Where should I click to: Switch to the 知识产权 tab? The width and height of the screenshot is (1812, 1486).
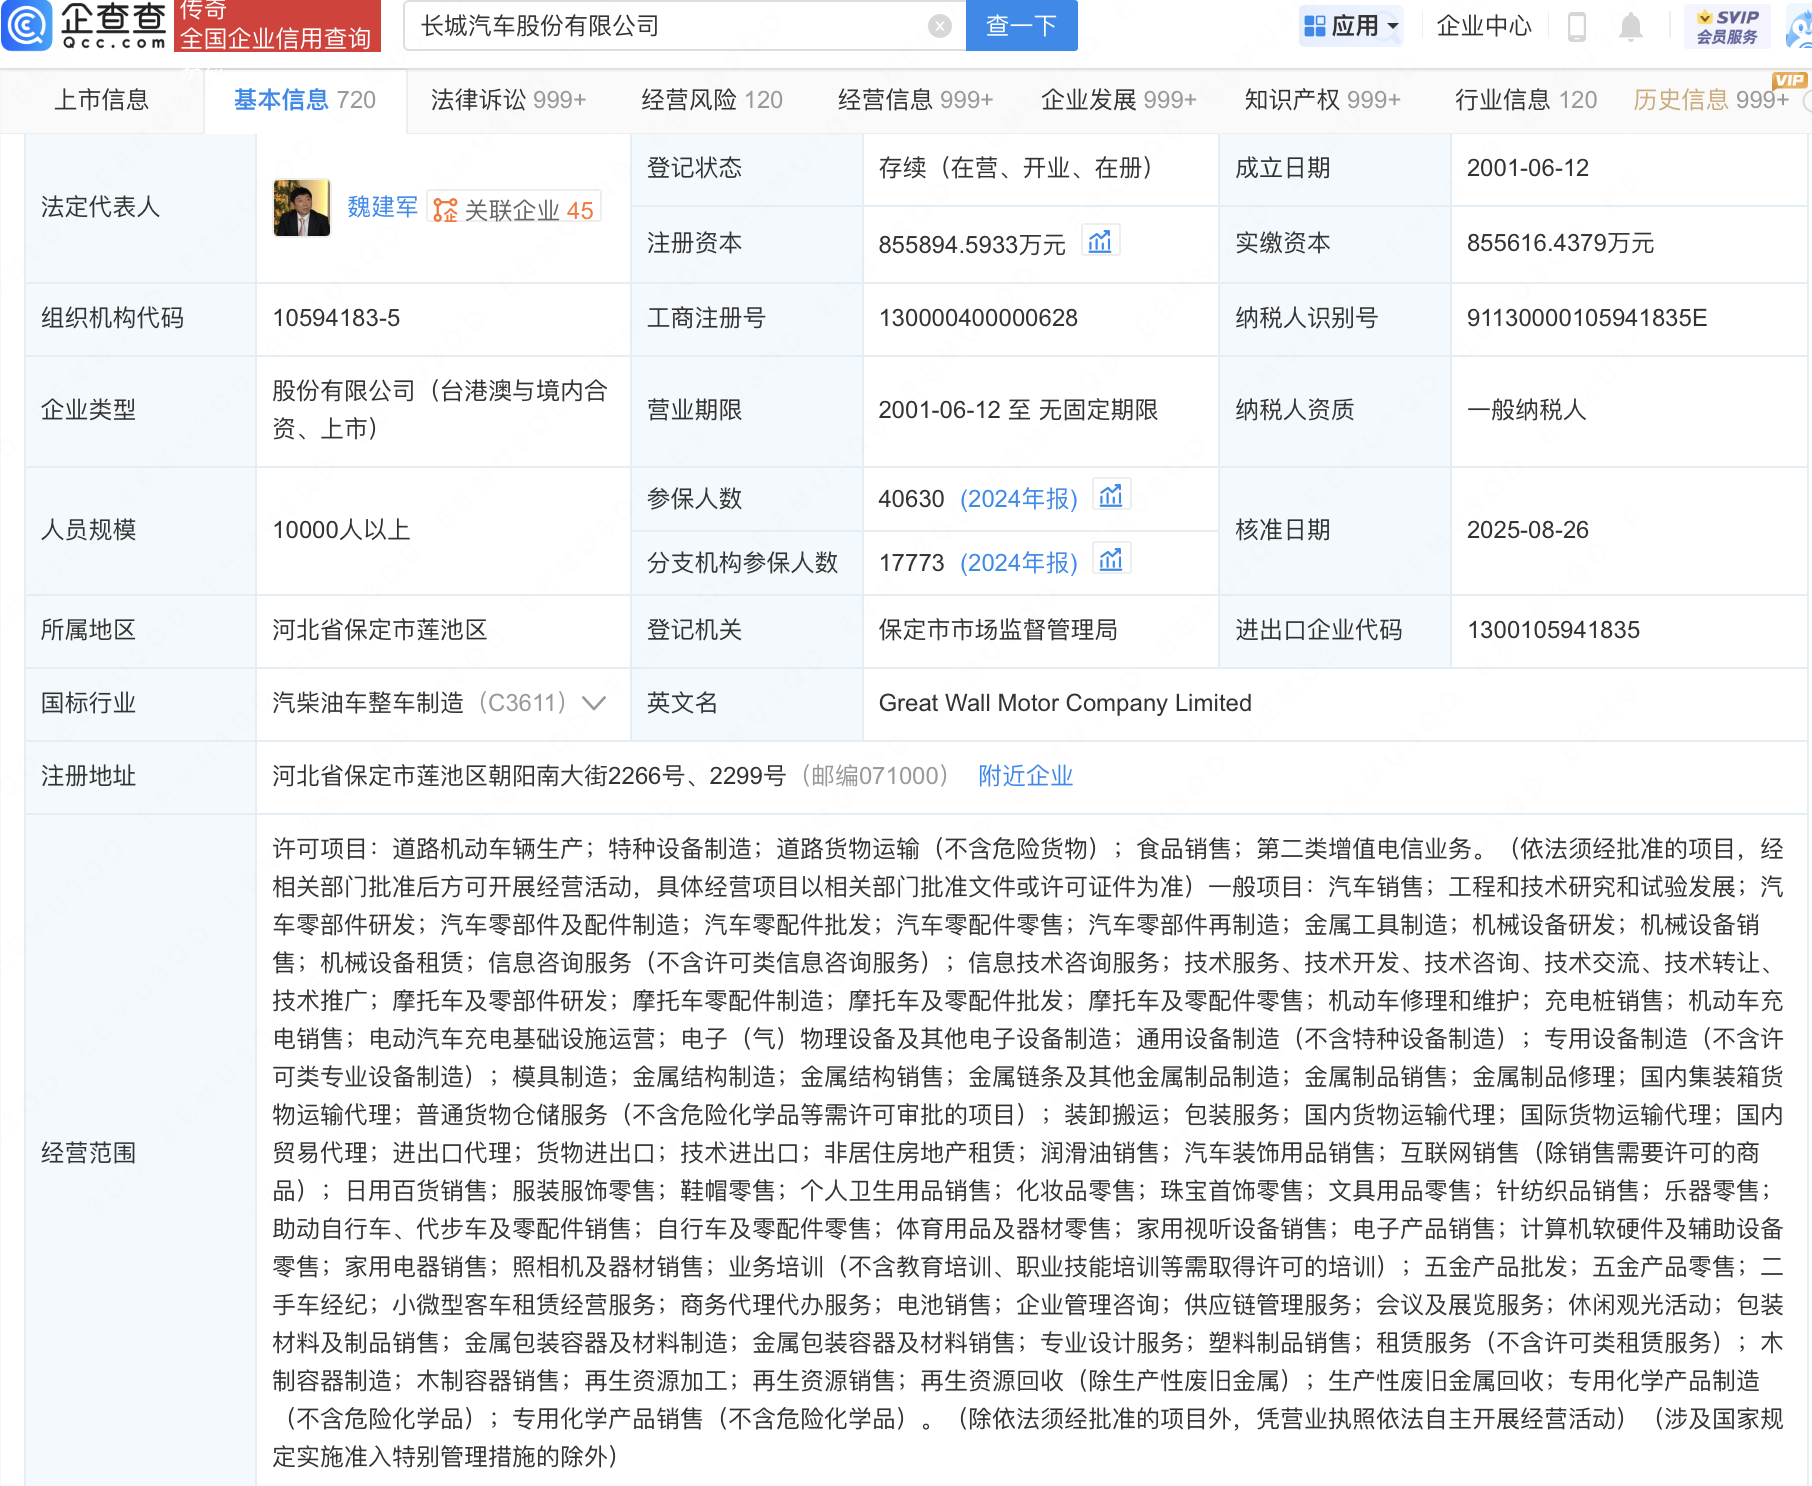click(x=1321, y=100)
